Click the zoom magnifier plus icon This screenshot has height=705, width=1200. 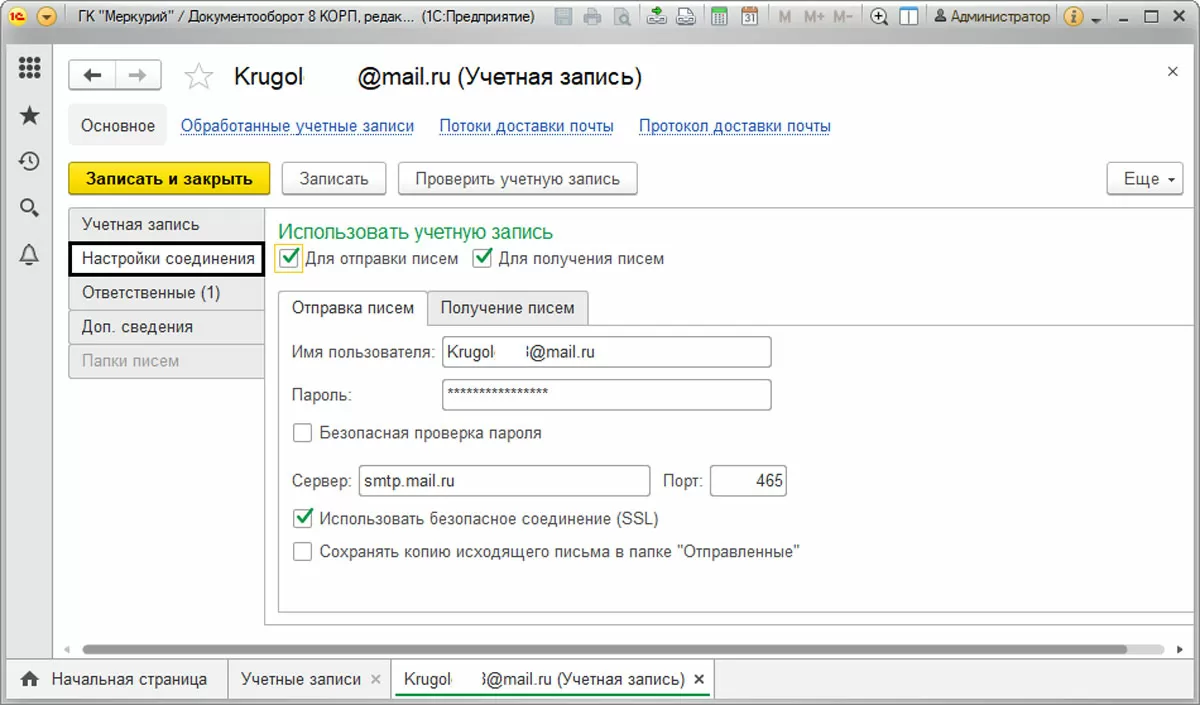pos(880,16)
